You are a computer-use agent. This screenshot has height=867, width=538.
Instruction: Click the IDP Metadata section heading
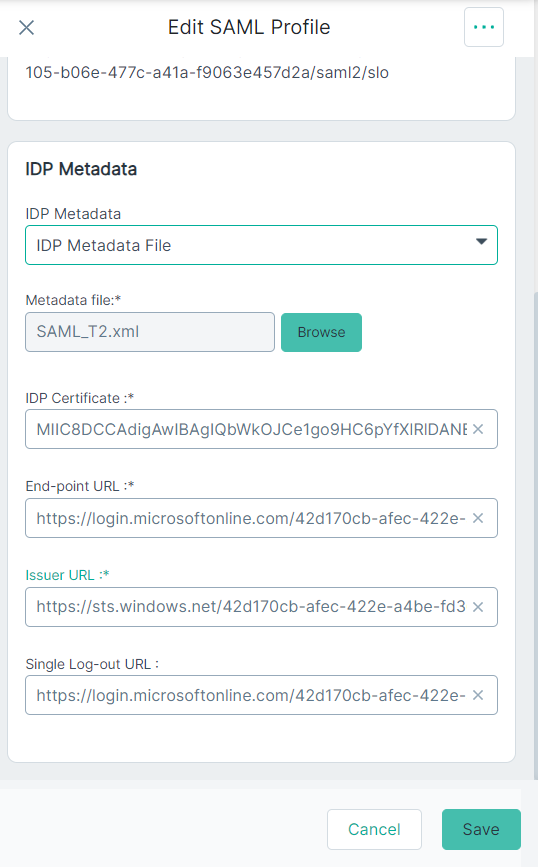[81, 169]
